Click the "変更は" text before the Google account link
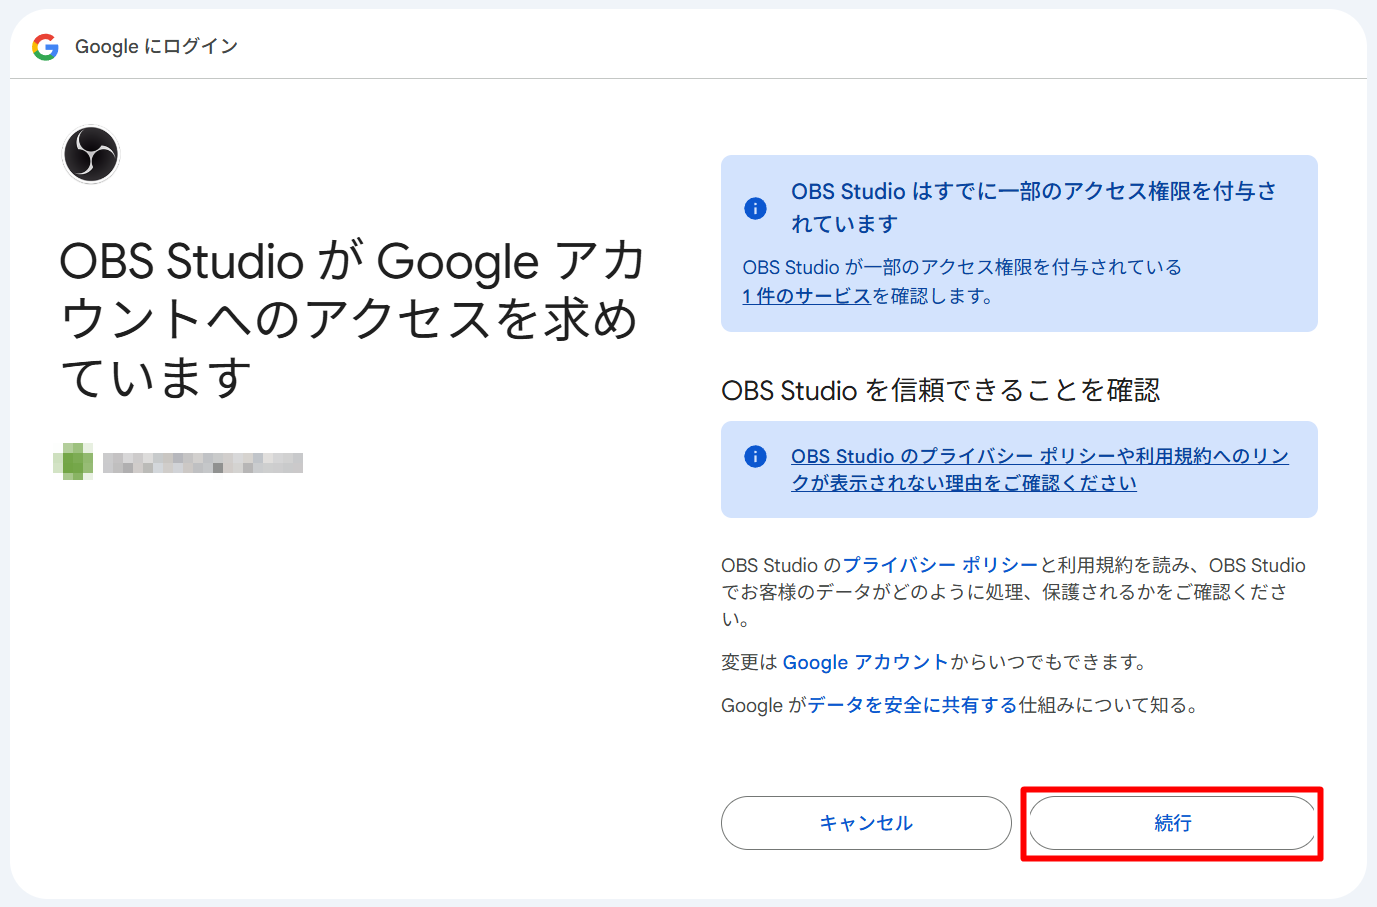This screenshot has height=907, width=1377. (x=750, y=662)
